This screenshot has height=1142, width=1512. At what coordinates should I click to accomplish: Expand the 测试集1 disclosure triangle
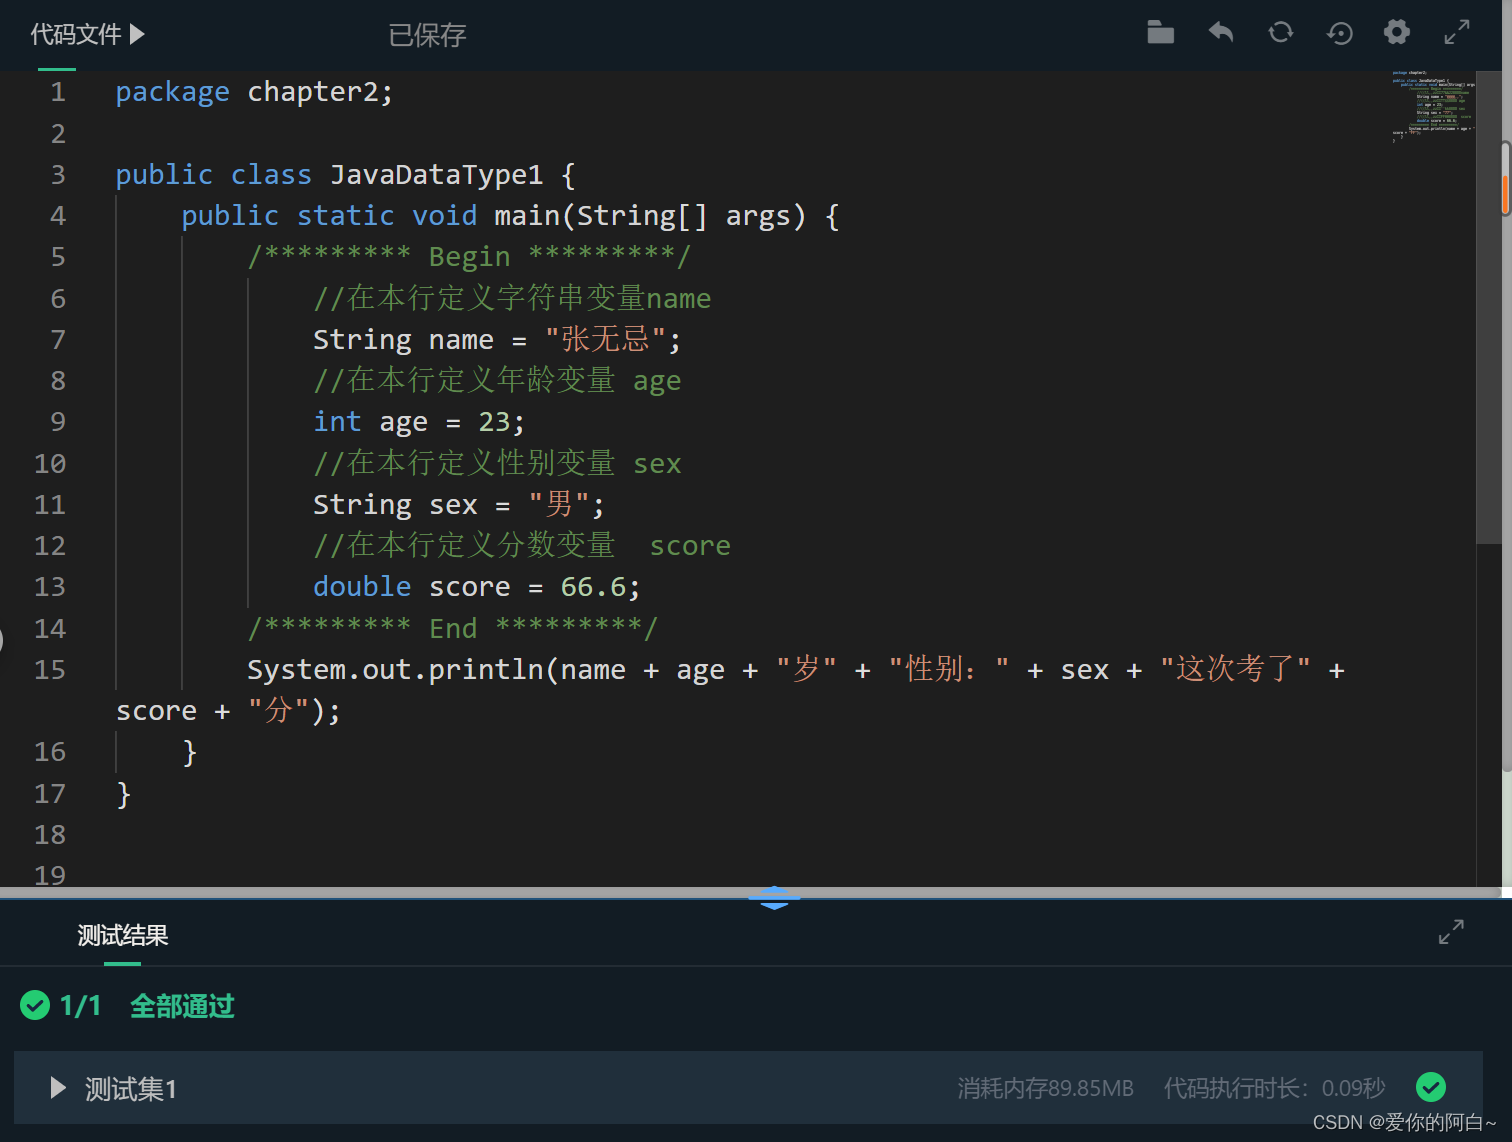[57, 1088]
